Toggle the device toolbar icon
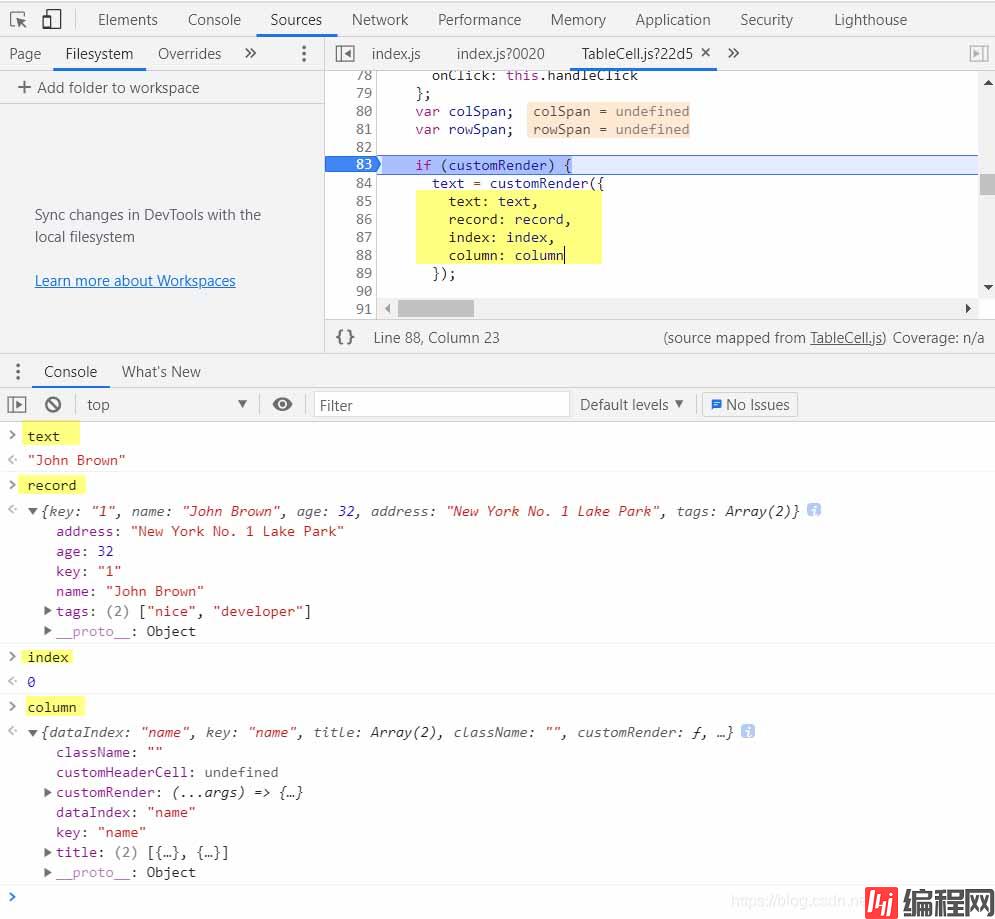Viewport: 995px width, 919px height. [51, 20]
